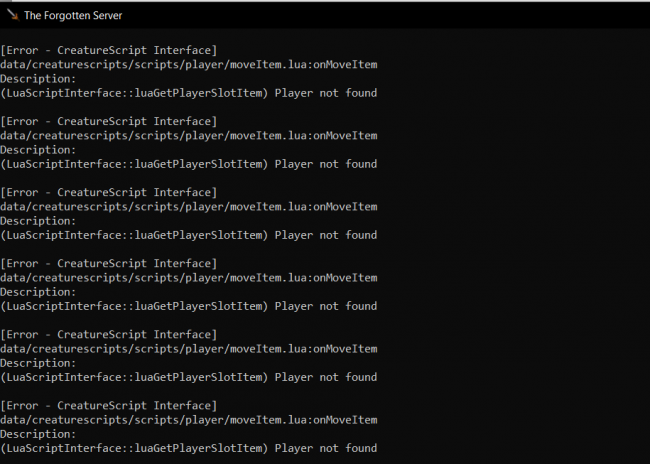Screen dimensions: 650x464
Task: Click the second [Error - CreatureScript Interface] header
Action: (109, 121)
